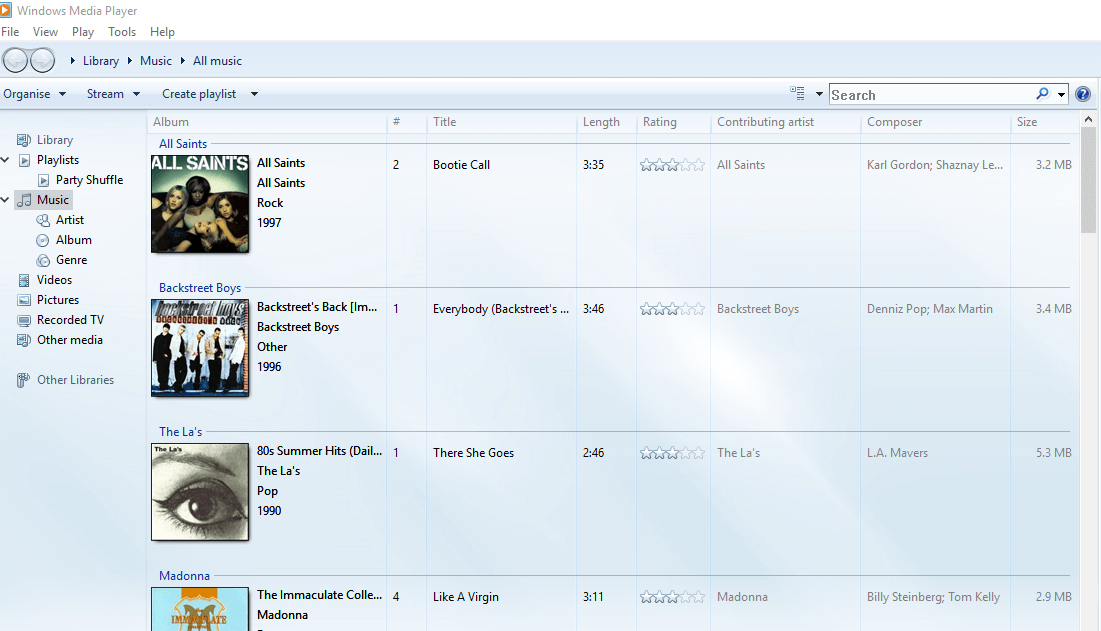Open the View menu
The image size is (1101, 631).
[45, 32]
